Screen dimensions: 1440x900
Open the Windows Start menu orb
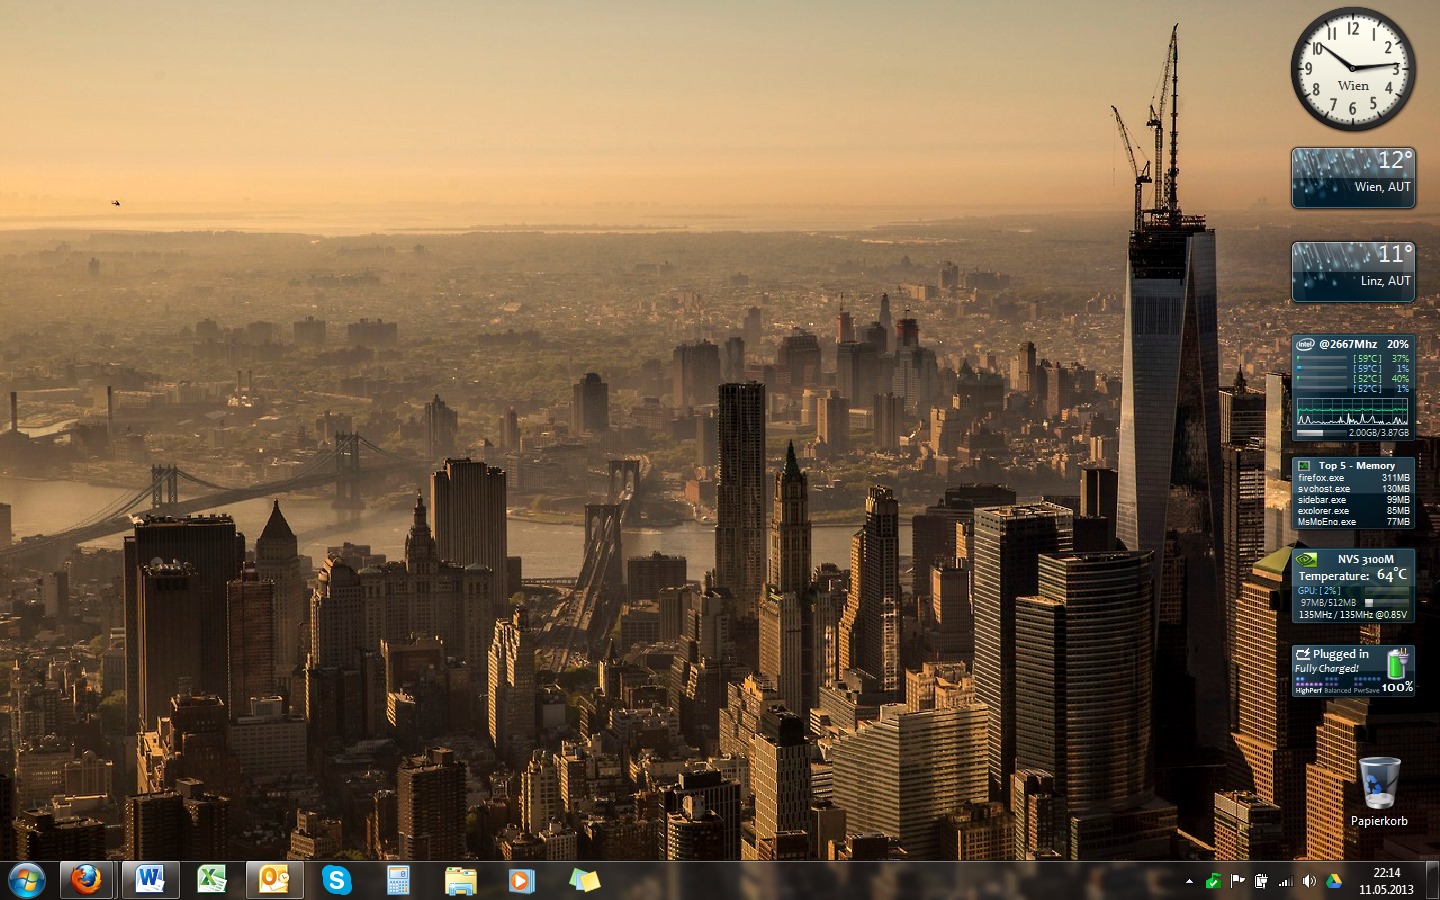click(26, 880)
